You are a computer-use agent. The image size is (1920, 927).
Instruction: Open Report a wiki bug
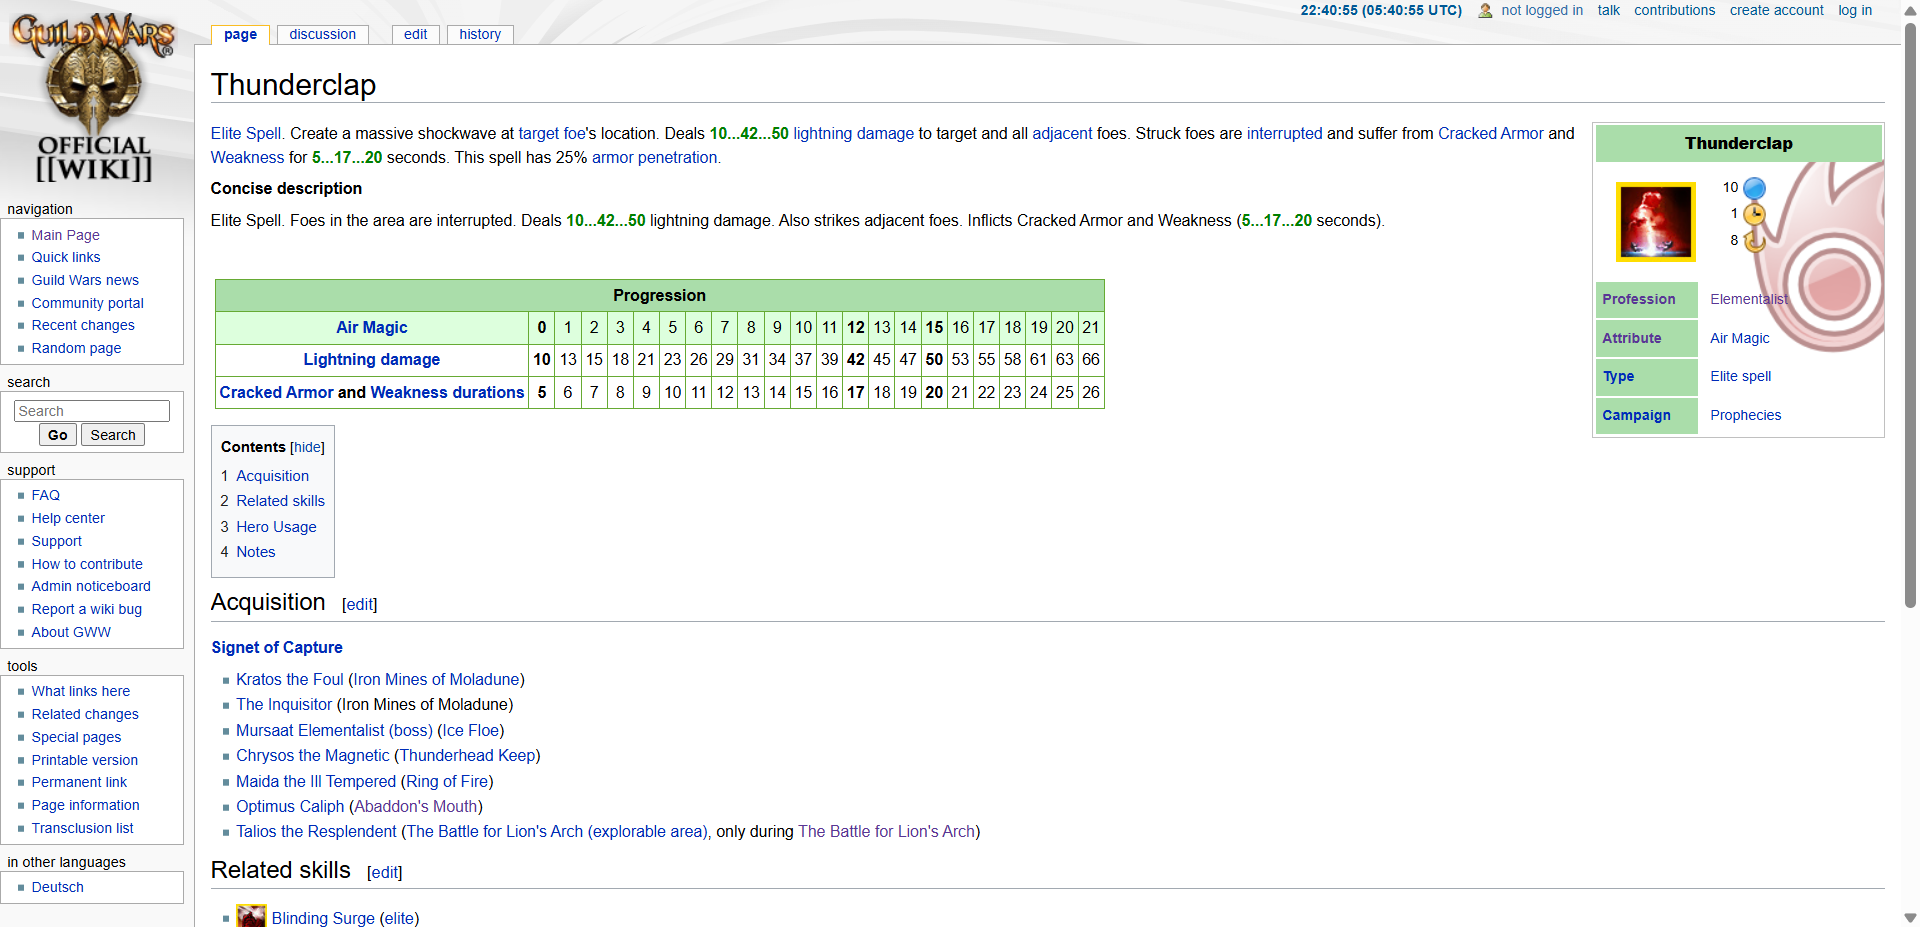(x=86, y=609)
